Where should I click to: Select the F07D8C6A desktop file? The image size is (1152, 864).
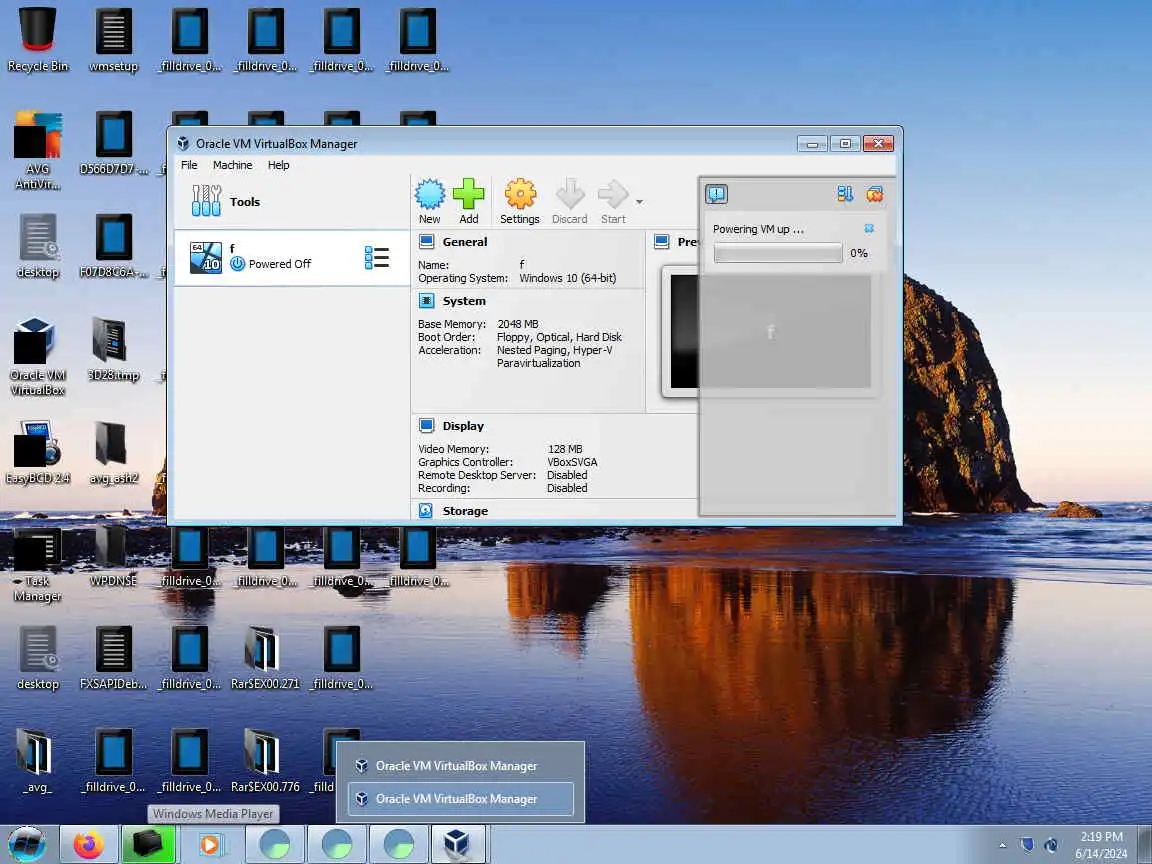(x=113, y=246)
